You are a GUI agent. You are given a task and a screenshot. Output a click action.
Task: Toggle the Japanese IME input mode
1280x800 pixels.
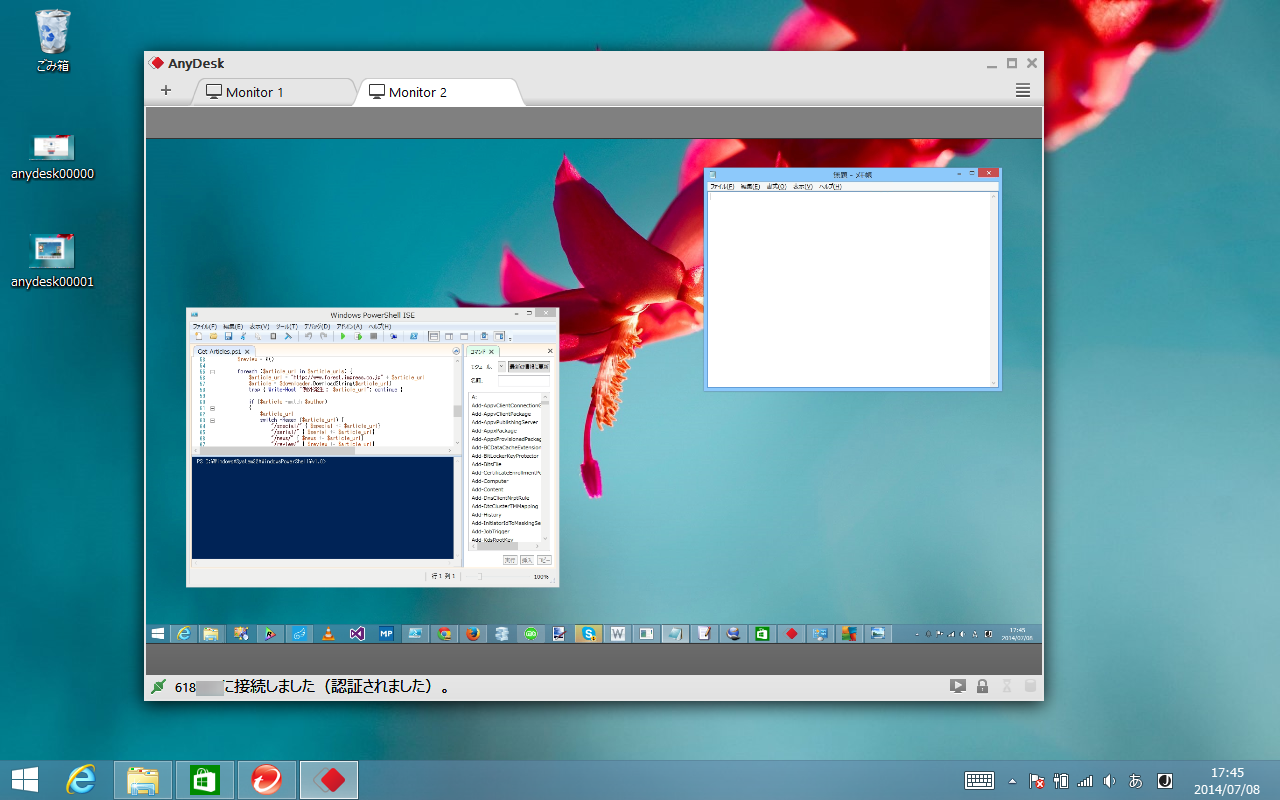tap(1136, 780)
